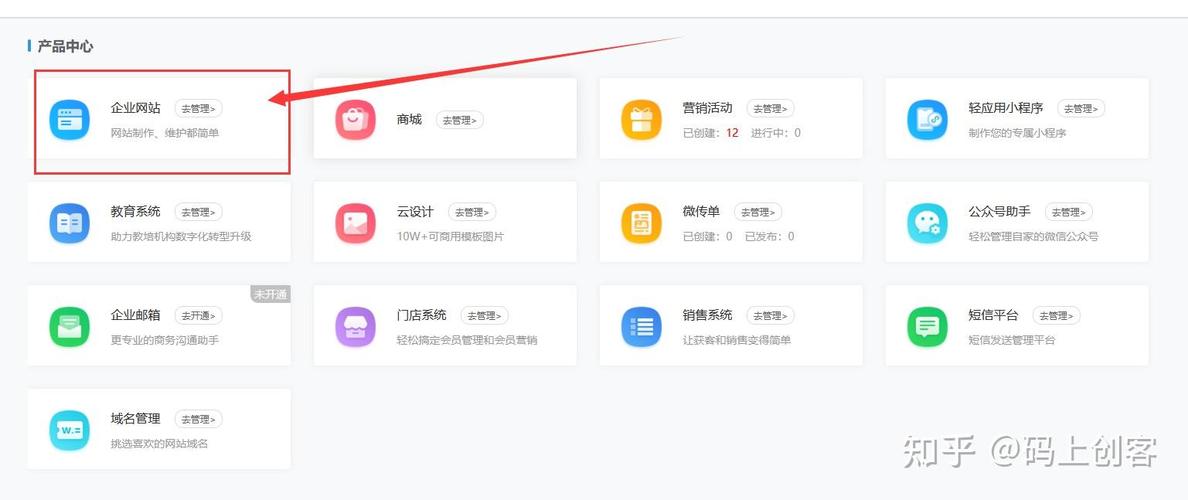Click the 产品中心 section heading
The image size is (1188, 500).
click(65, 47)
